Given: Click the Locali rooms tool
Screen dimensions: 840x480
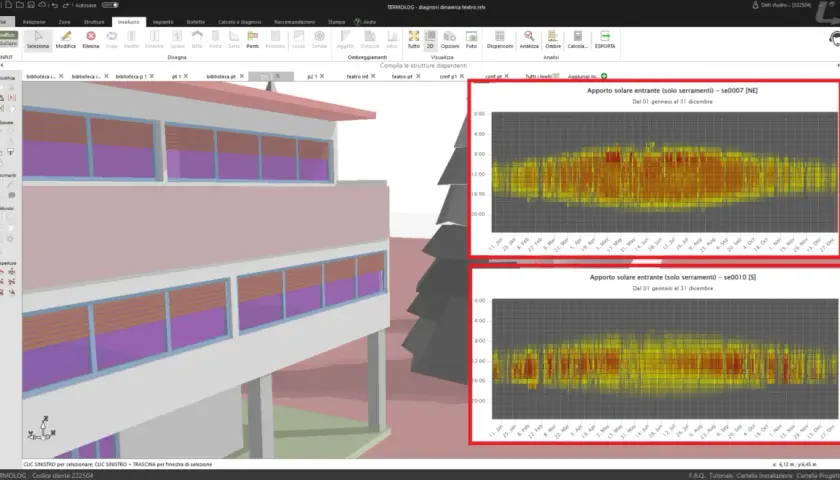Looking at the screenshot, I should click(x=298, y=40).
